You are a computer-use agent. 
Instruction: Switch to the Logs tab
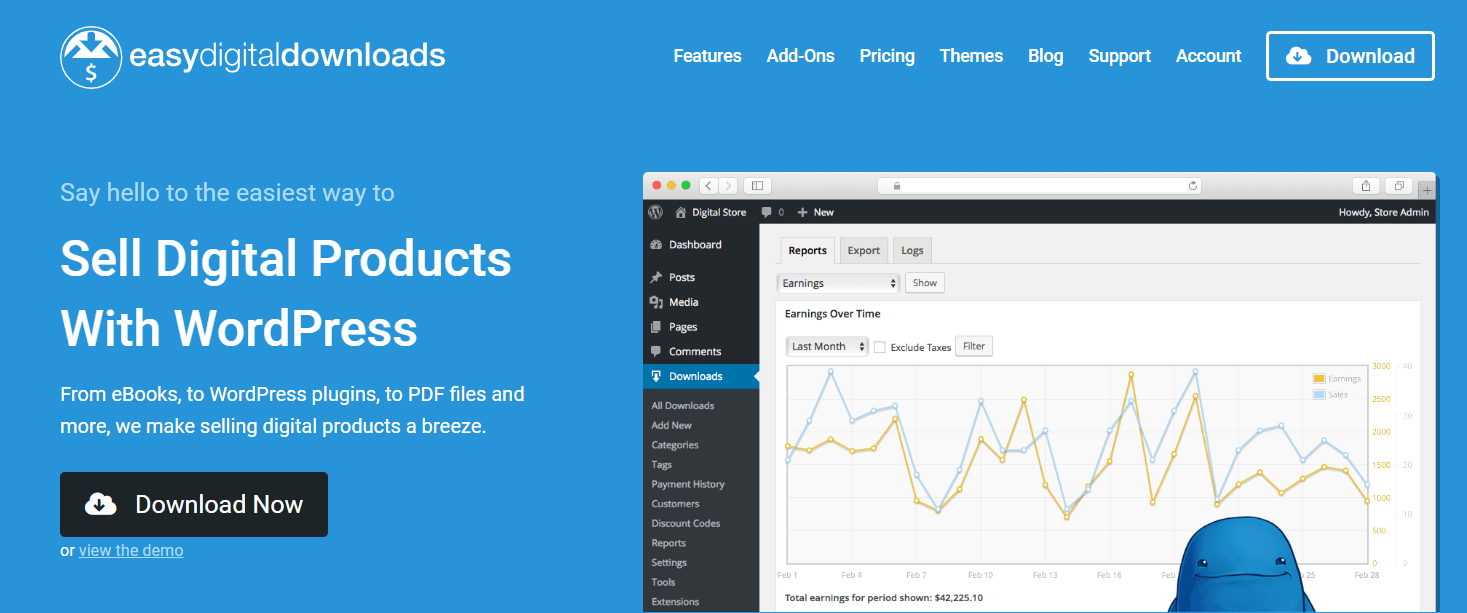pos(912,250)
